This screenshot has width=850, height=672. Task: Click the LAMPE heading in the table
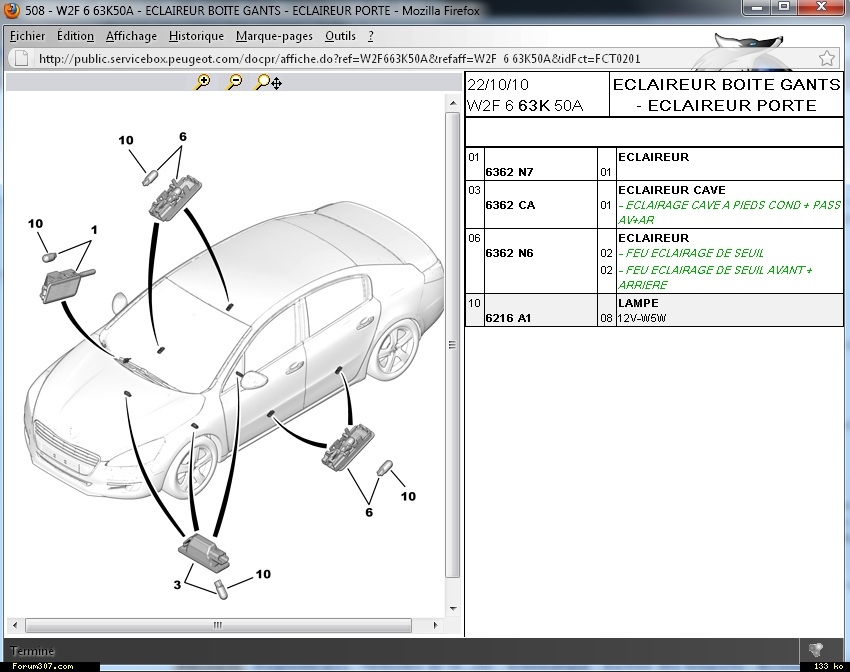point(638,303)
